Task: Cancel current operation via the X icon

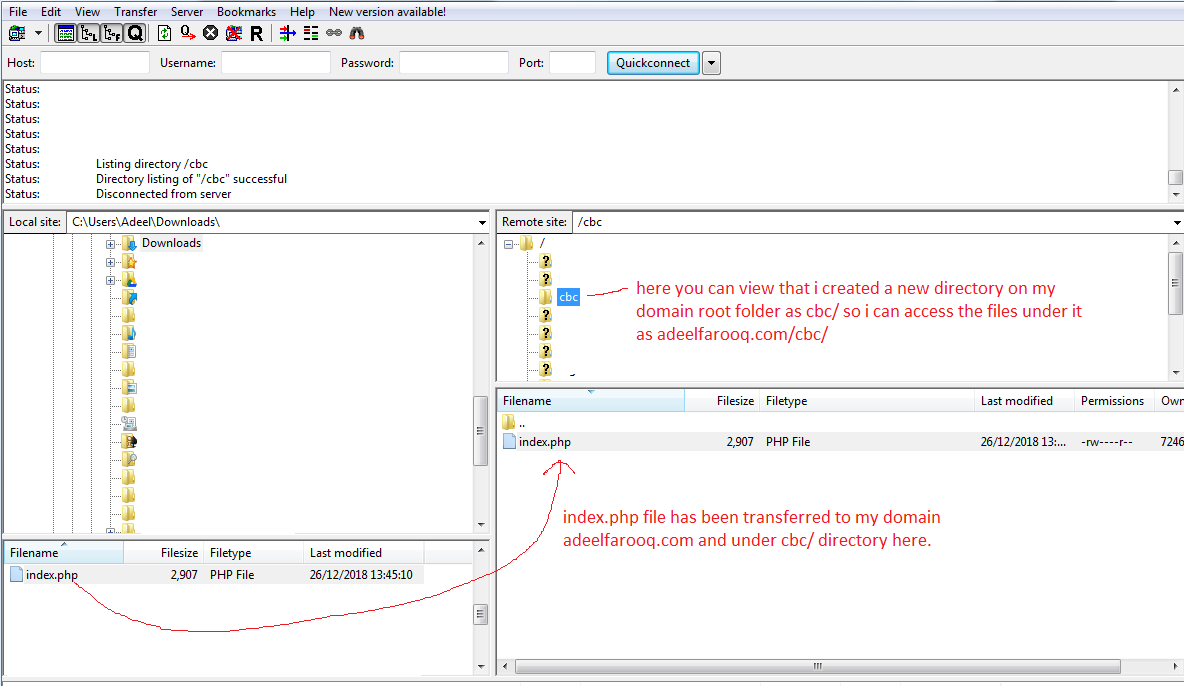Action: (210, 33)
